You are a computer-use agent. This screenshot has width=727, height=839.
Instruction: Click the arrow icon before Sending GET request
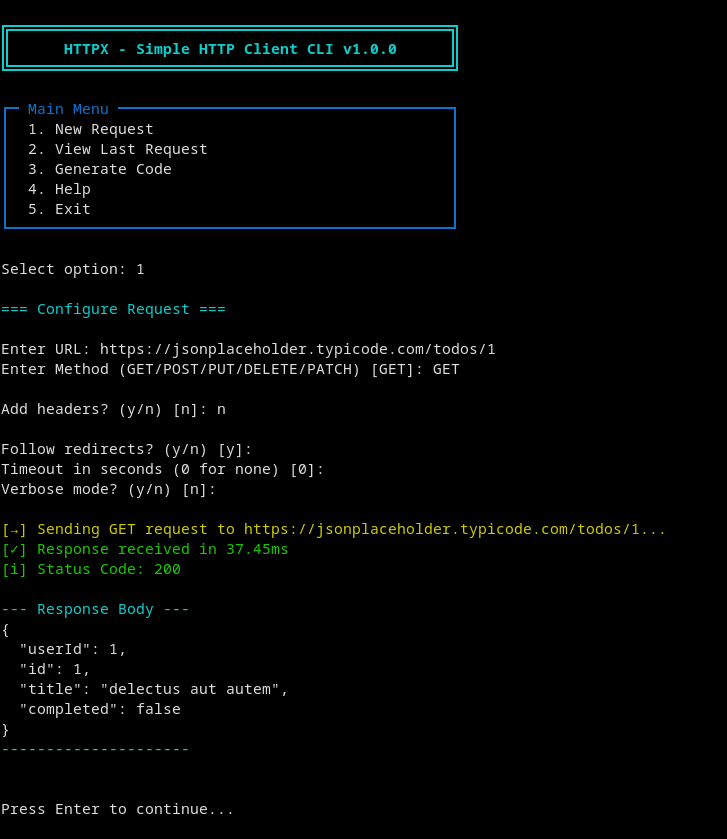(14, 530)
